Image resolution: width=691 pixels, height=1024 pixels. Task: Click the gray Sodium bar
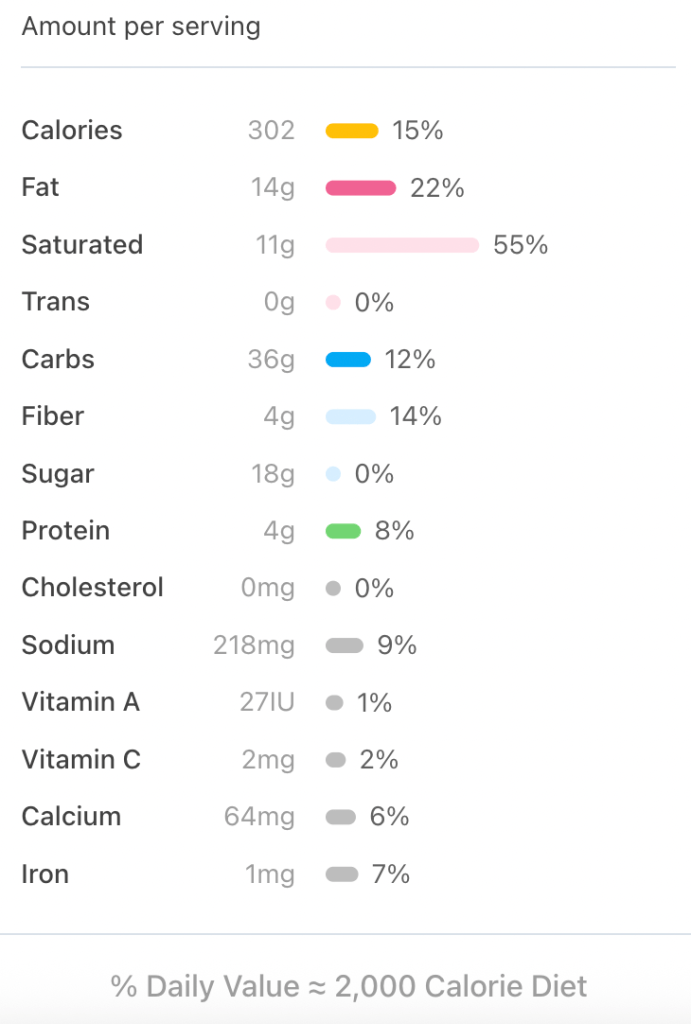(x=344, y=646)
